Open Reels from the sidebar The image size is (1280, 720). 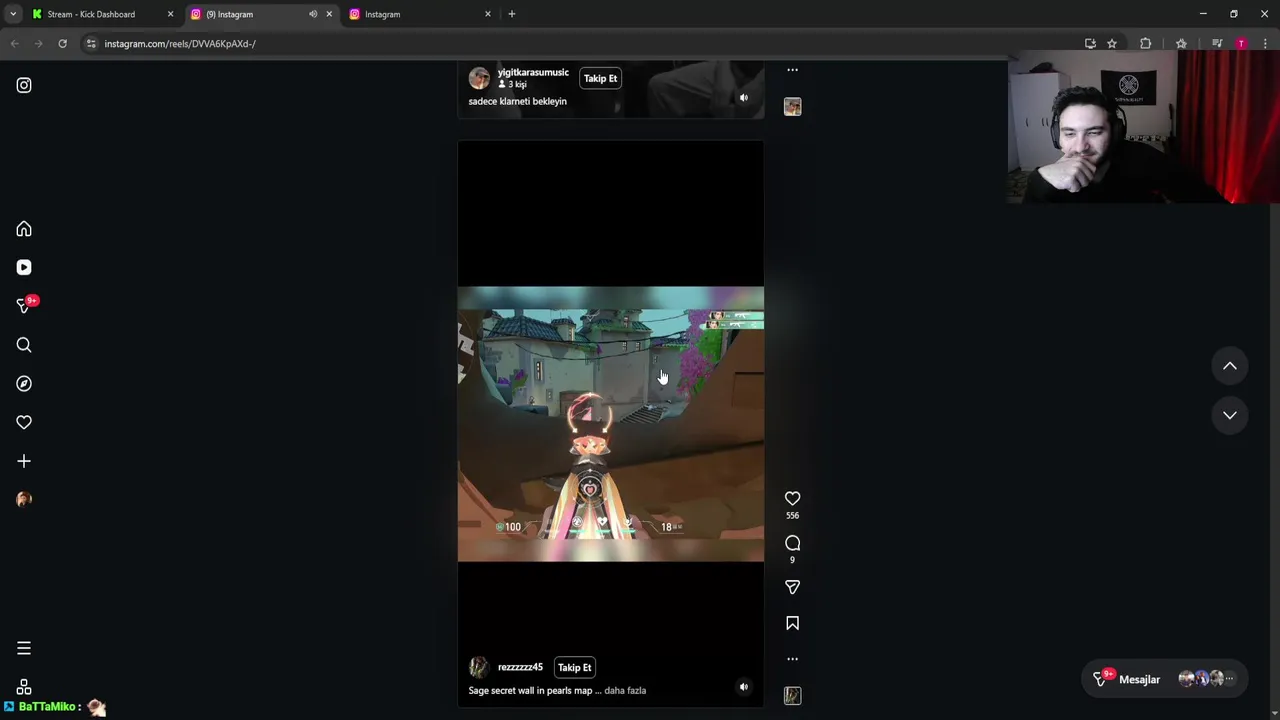tap(24, 267)
